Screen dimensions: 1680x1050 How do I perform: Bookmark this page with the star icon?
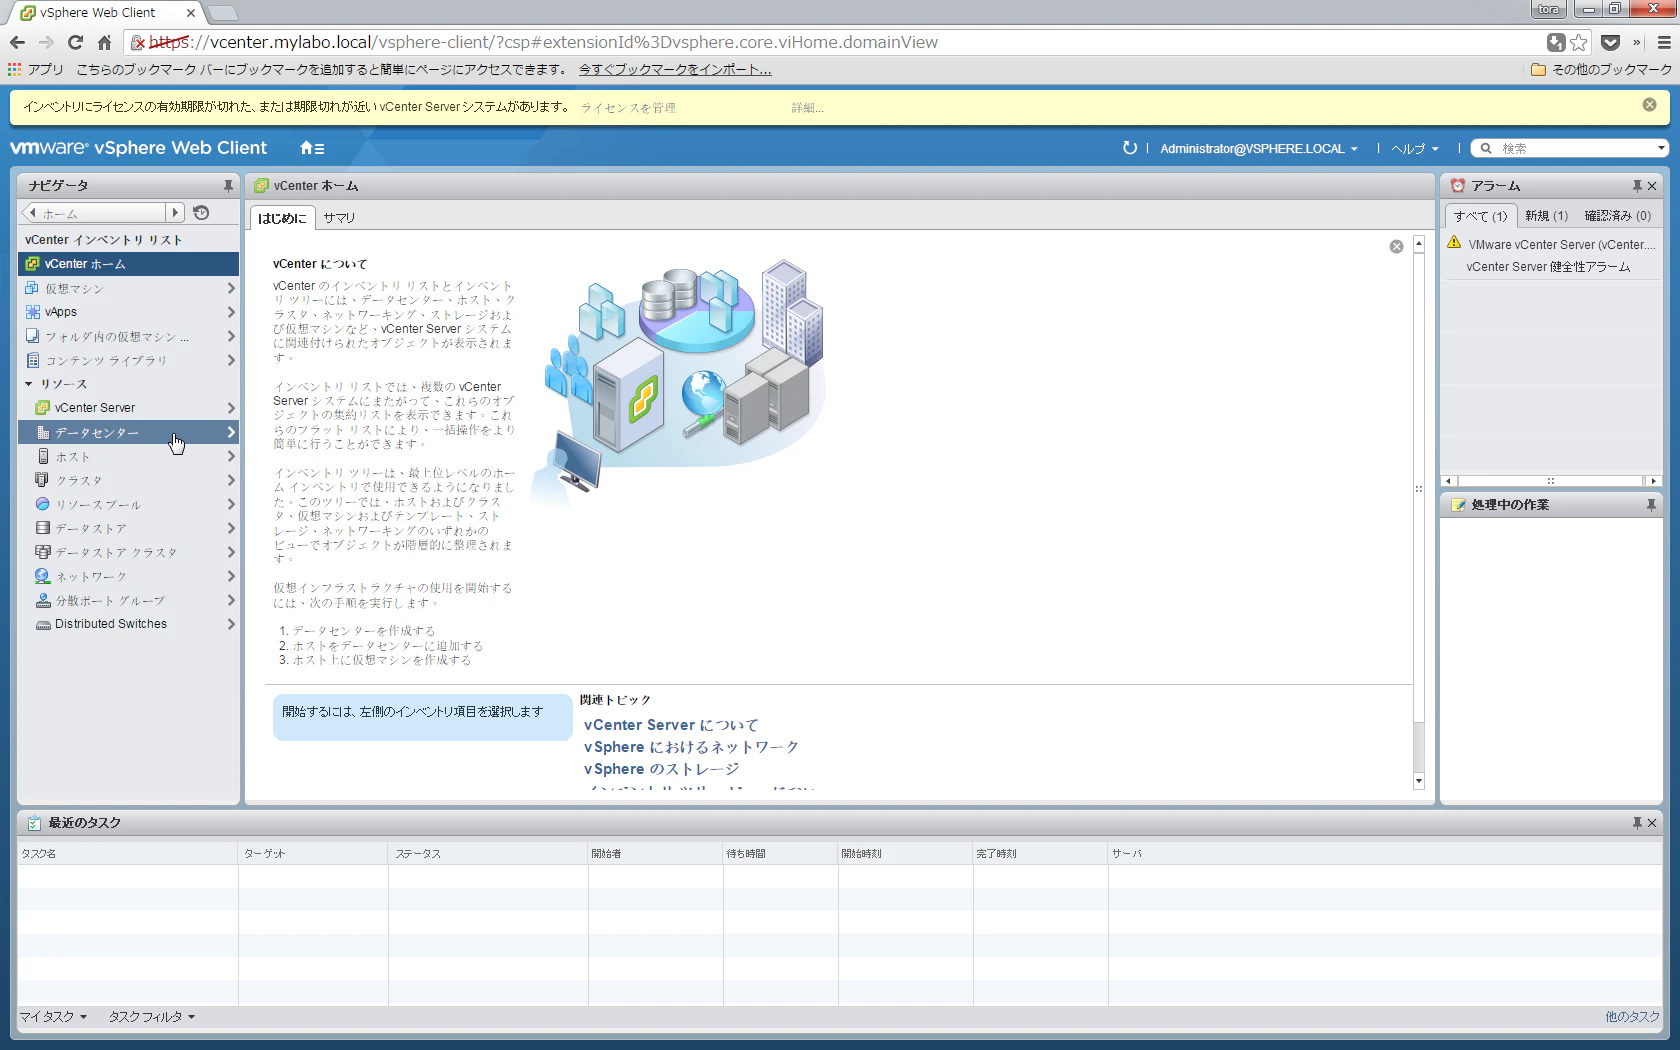coord(1579,42)
